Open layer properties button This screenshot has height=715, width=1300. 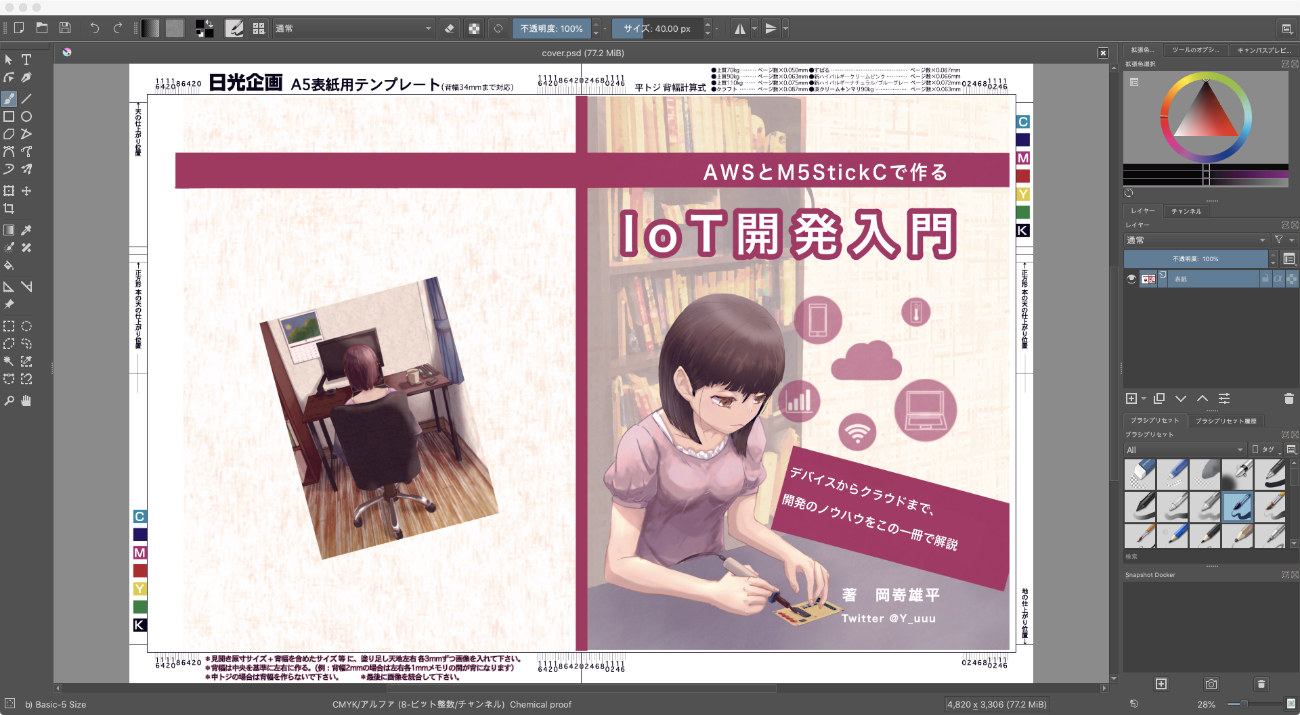pos(1224,398)
